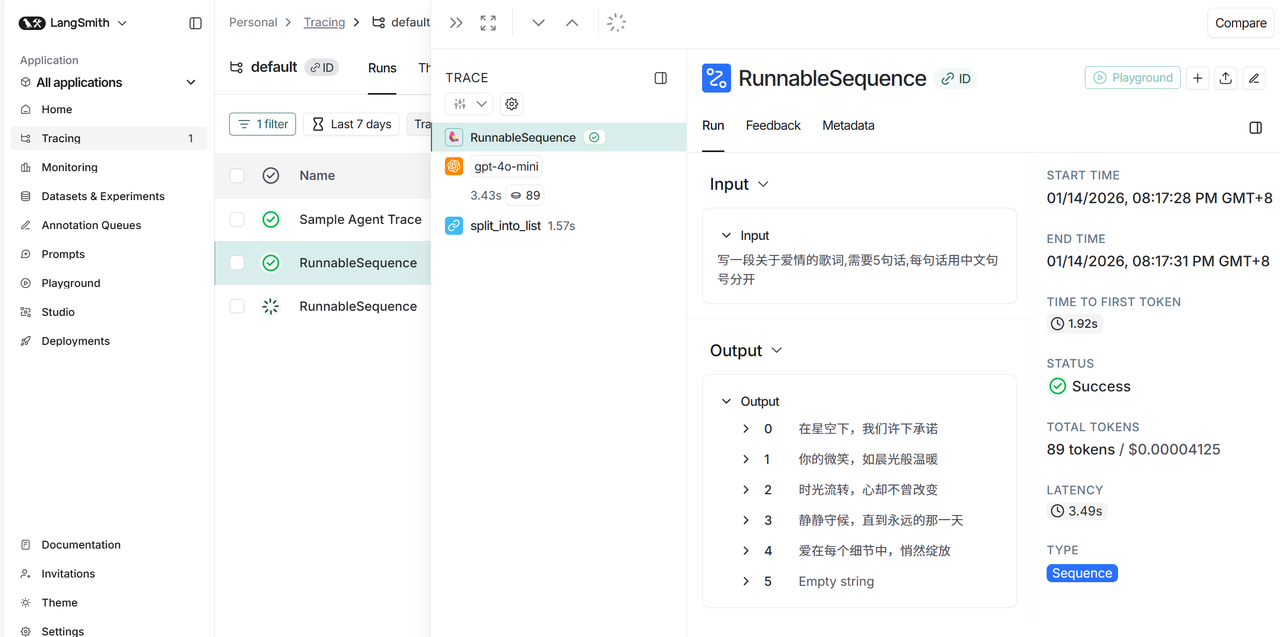Click the Home icon in the sidebar
The image size is (1280, 637).
click(26, 109)
